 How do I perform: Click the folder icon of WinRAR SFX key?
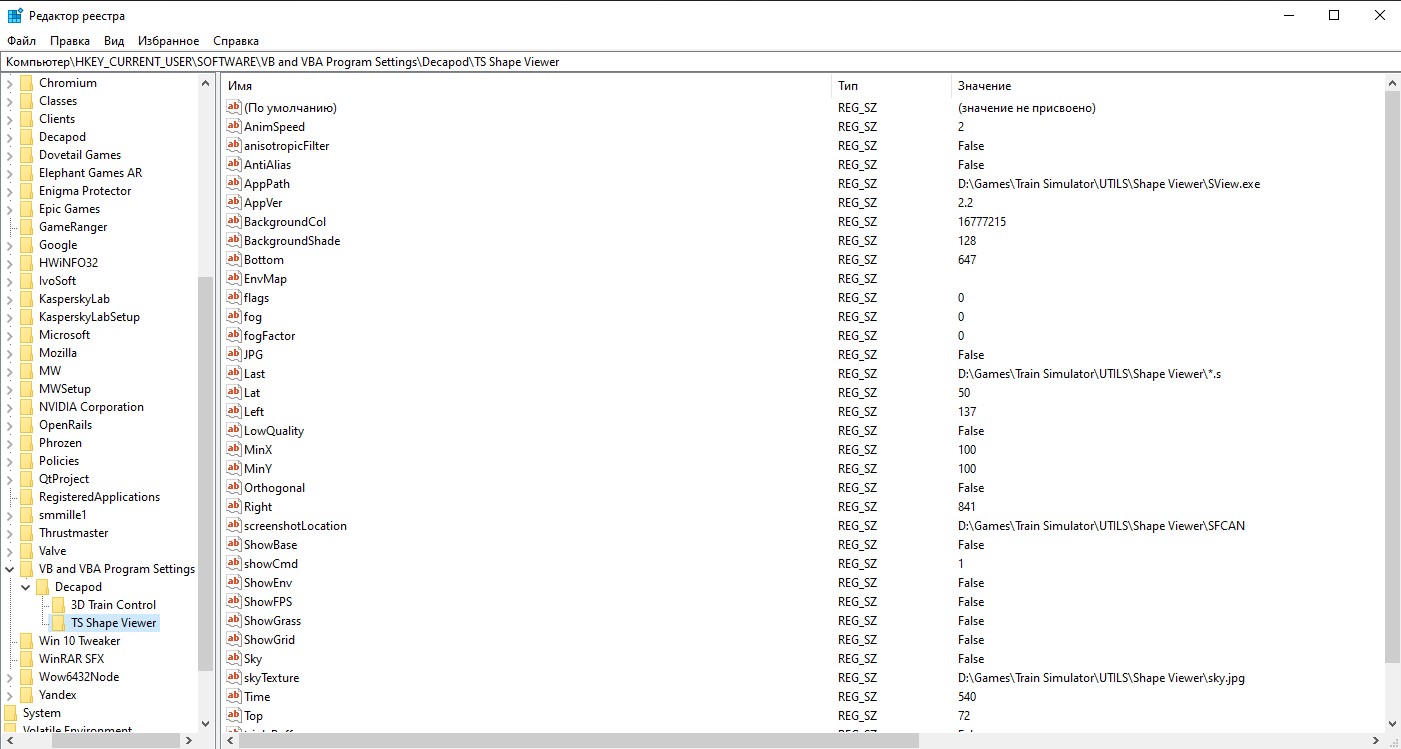26,659
